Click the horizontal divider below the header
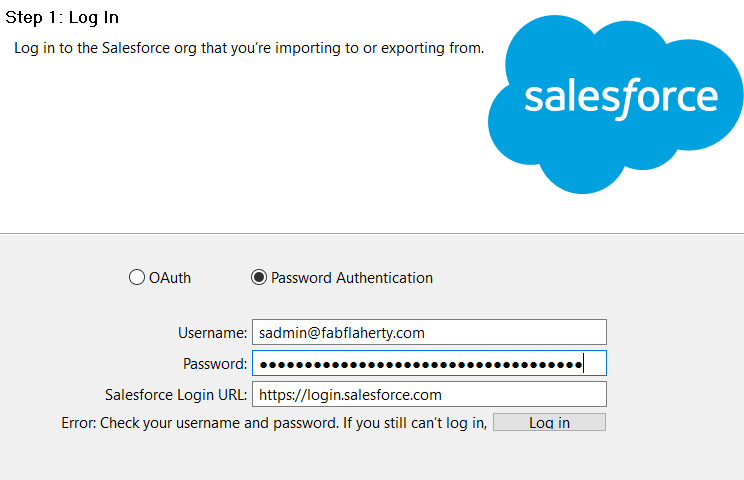 (372, 233)
